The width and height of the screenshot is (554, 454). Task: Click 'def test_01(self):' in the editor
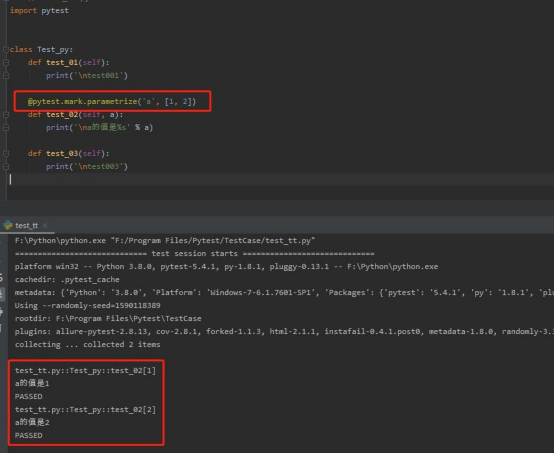click(x=69, y=63)
